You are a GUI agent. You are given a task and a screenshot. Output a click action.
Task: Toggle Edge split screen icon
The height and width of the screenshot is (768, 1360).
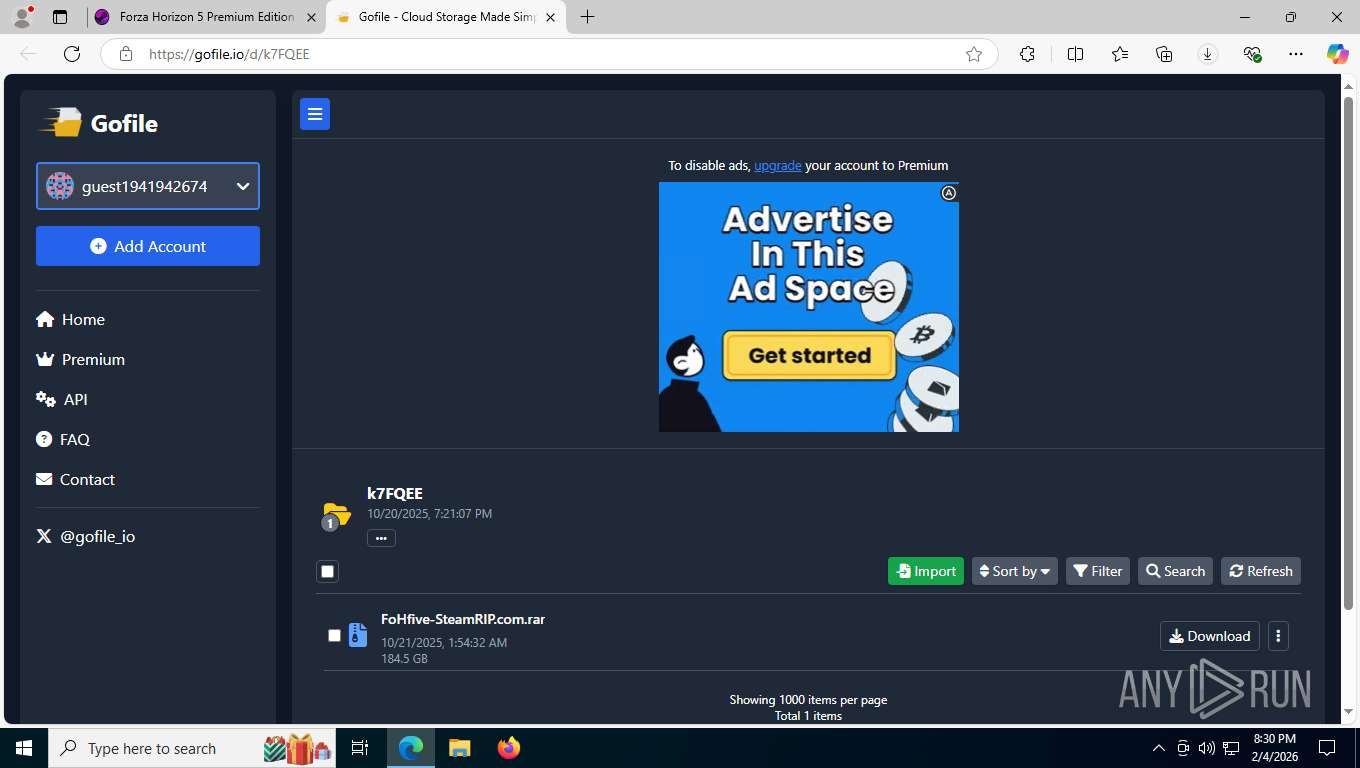(1075, 54)
